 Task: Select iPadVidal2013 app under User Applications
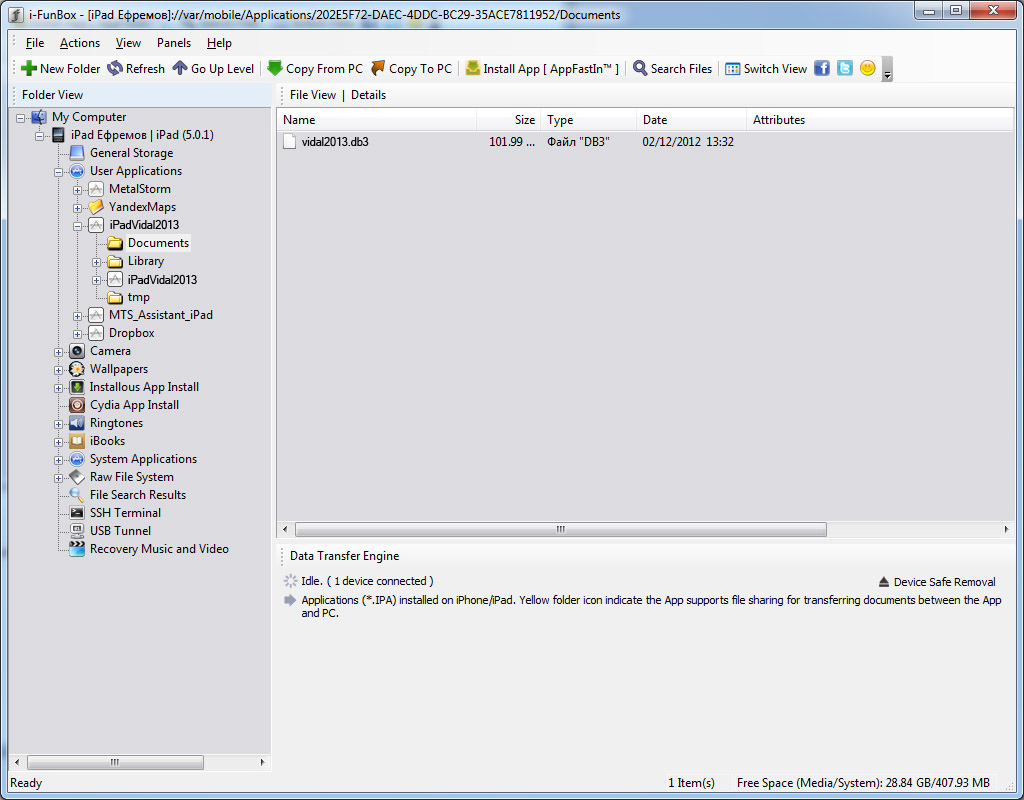coord(144,225)
